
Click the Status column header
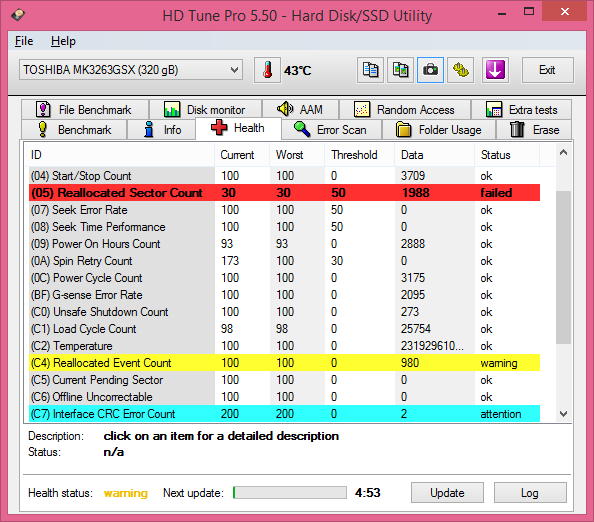pyautogui.click(x=507, y=155)
